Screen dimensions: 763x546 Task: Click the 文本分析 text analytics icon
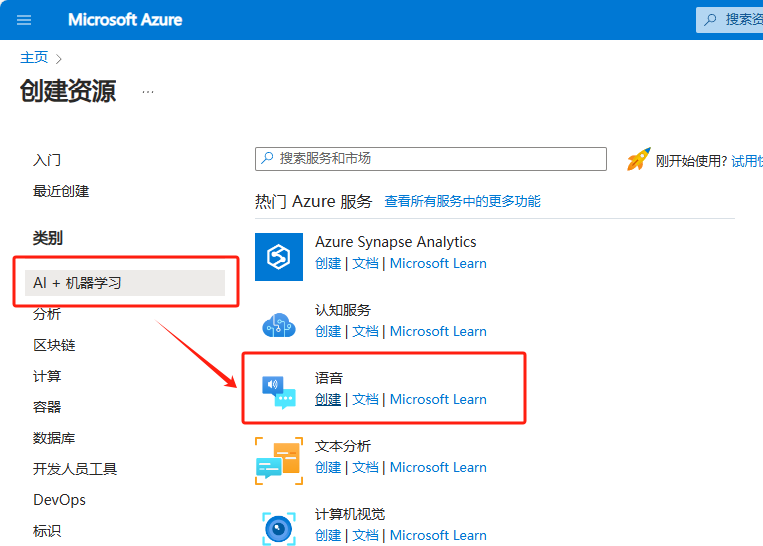[279, 461]
